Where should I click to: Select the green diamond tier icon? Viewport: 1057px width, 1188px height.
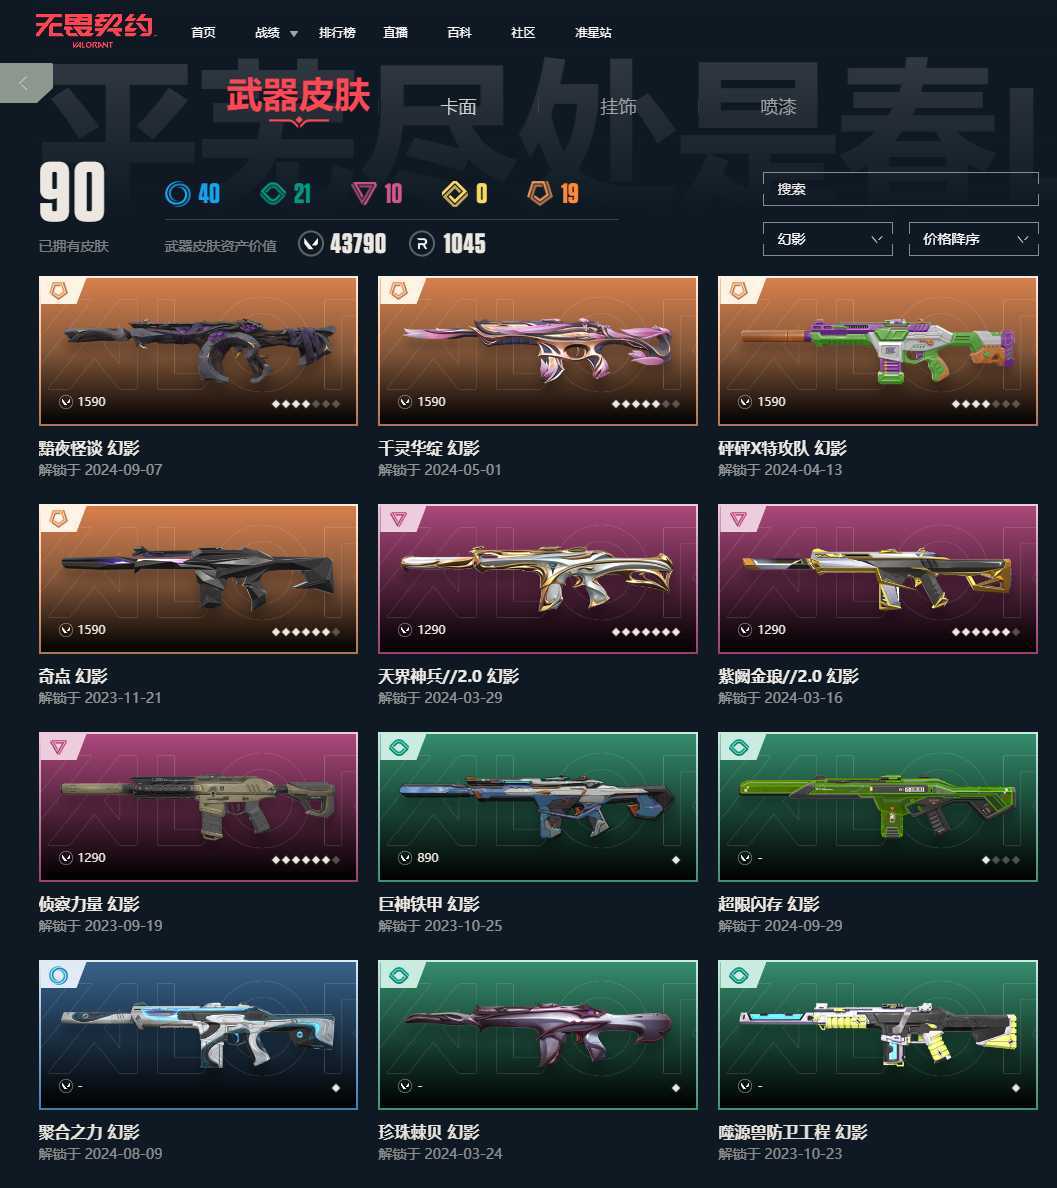click(x=273, y=194)
